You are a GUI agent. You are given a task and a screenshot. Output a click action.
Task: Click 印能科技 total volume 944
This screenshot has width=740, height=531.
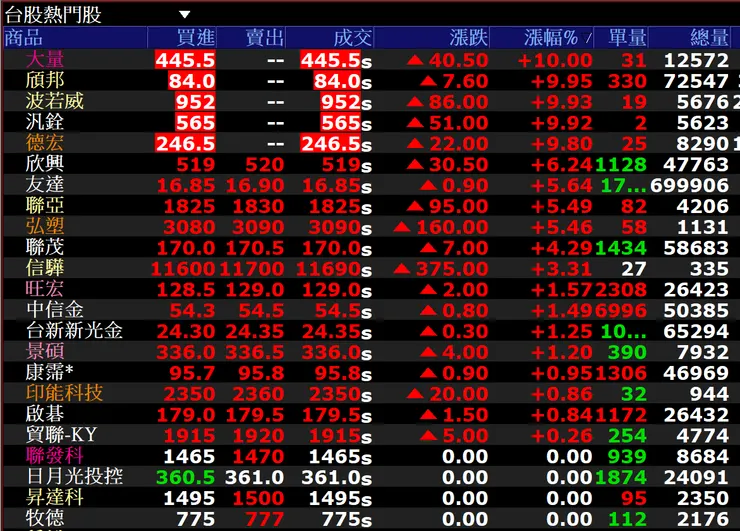[709, 394]
